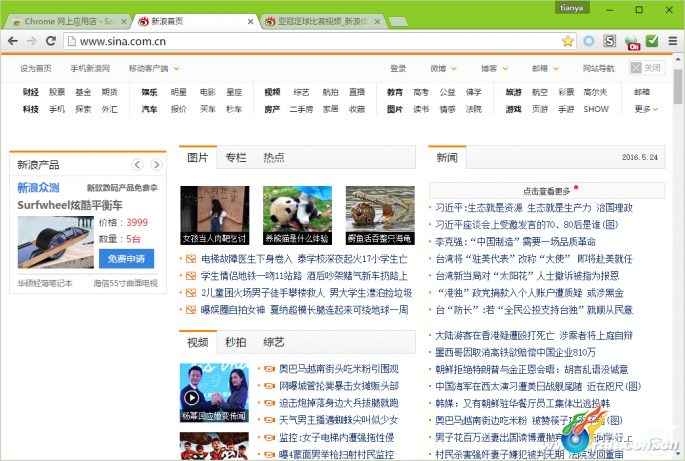Open the 新浪众测 link
The height and width of the screenshot is (461, 685).
38,187
